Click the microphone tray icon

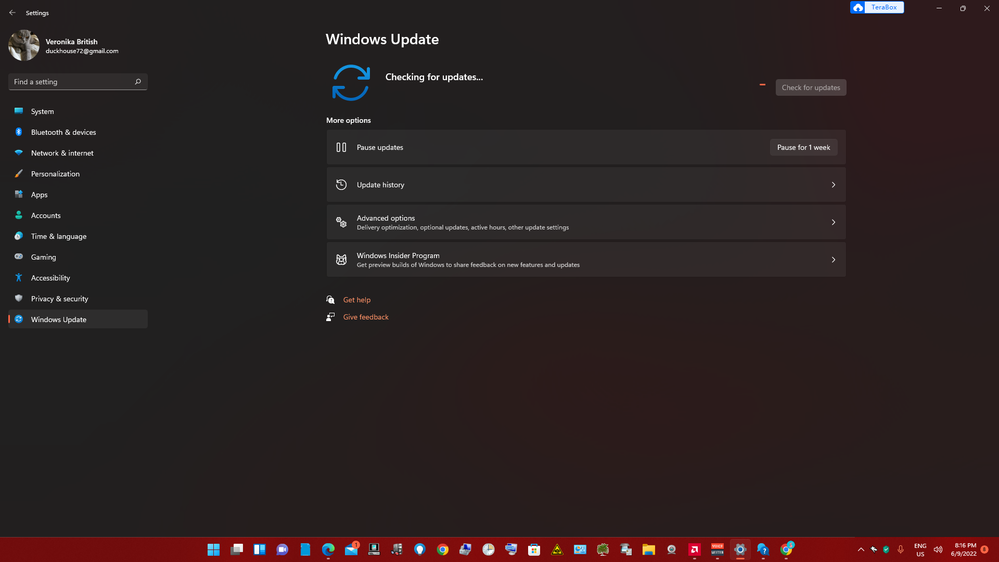[900, 549]
